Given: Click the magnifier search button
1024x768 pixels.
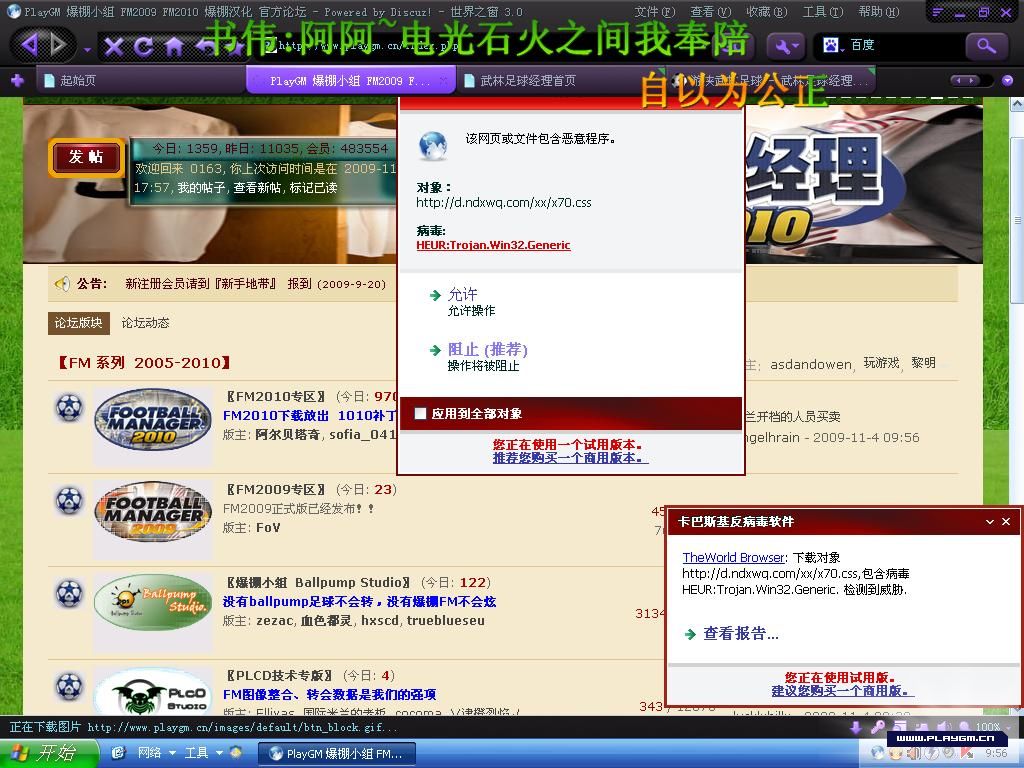Looking at the screenshot, I should (x=986, y=45).
